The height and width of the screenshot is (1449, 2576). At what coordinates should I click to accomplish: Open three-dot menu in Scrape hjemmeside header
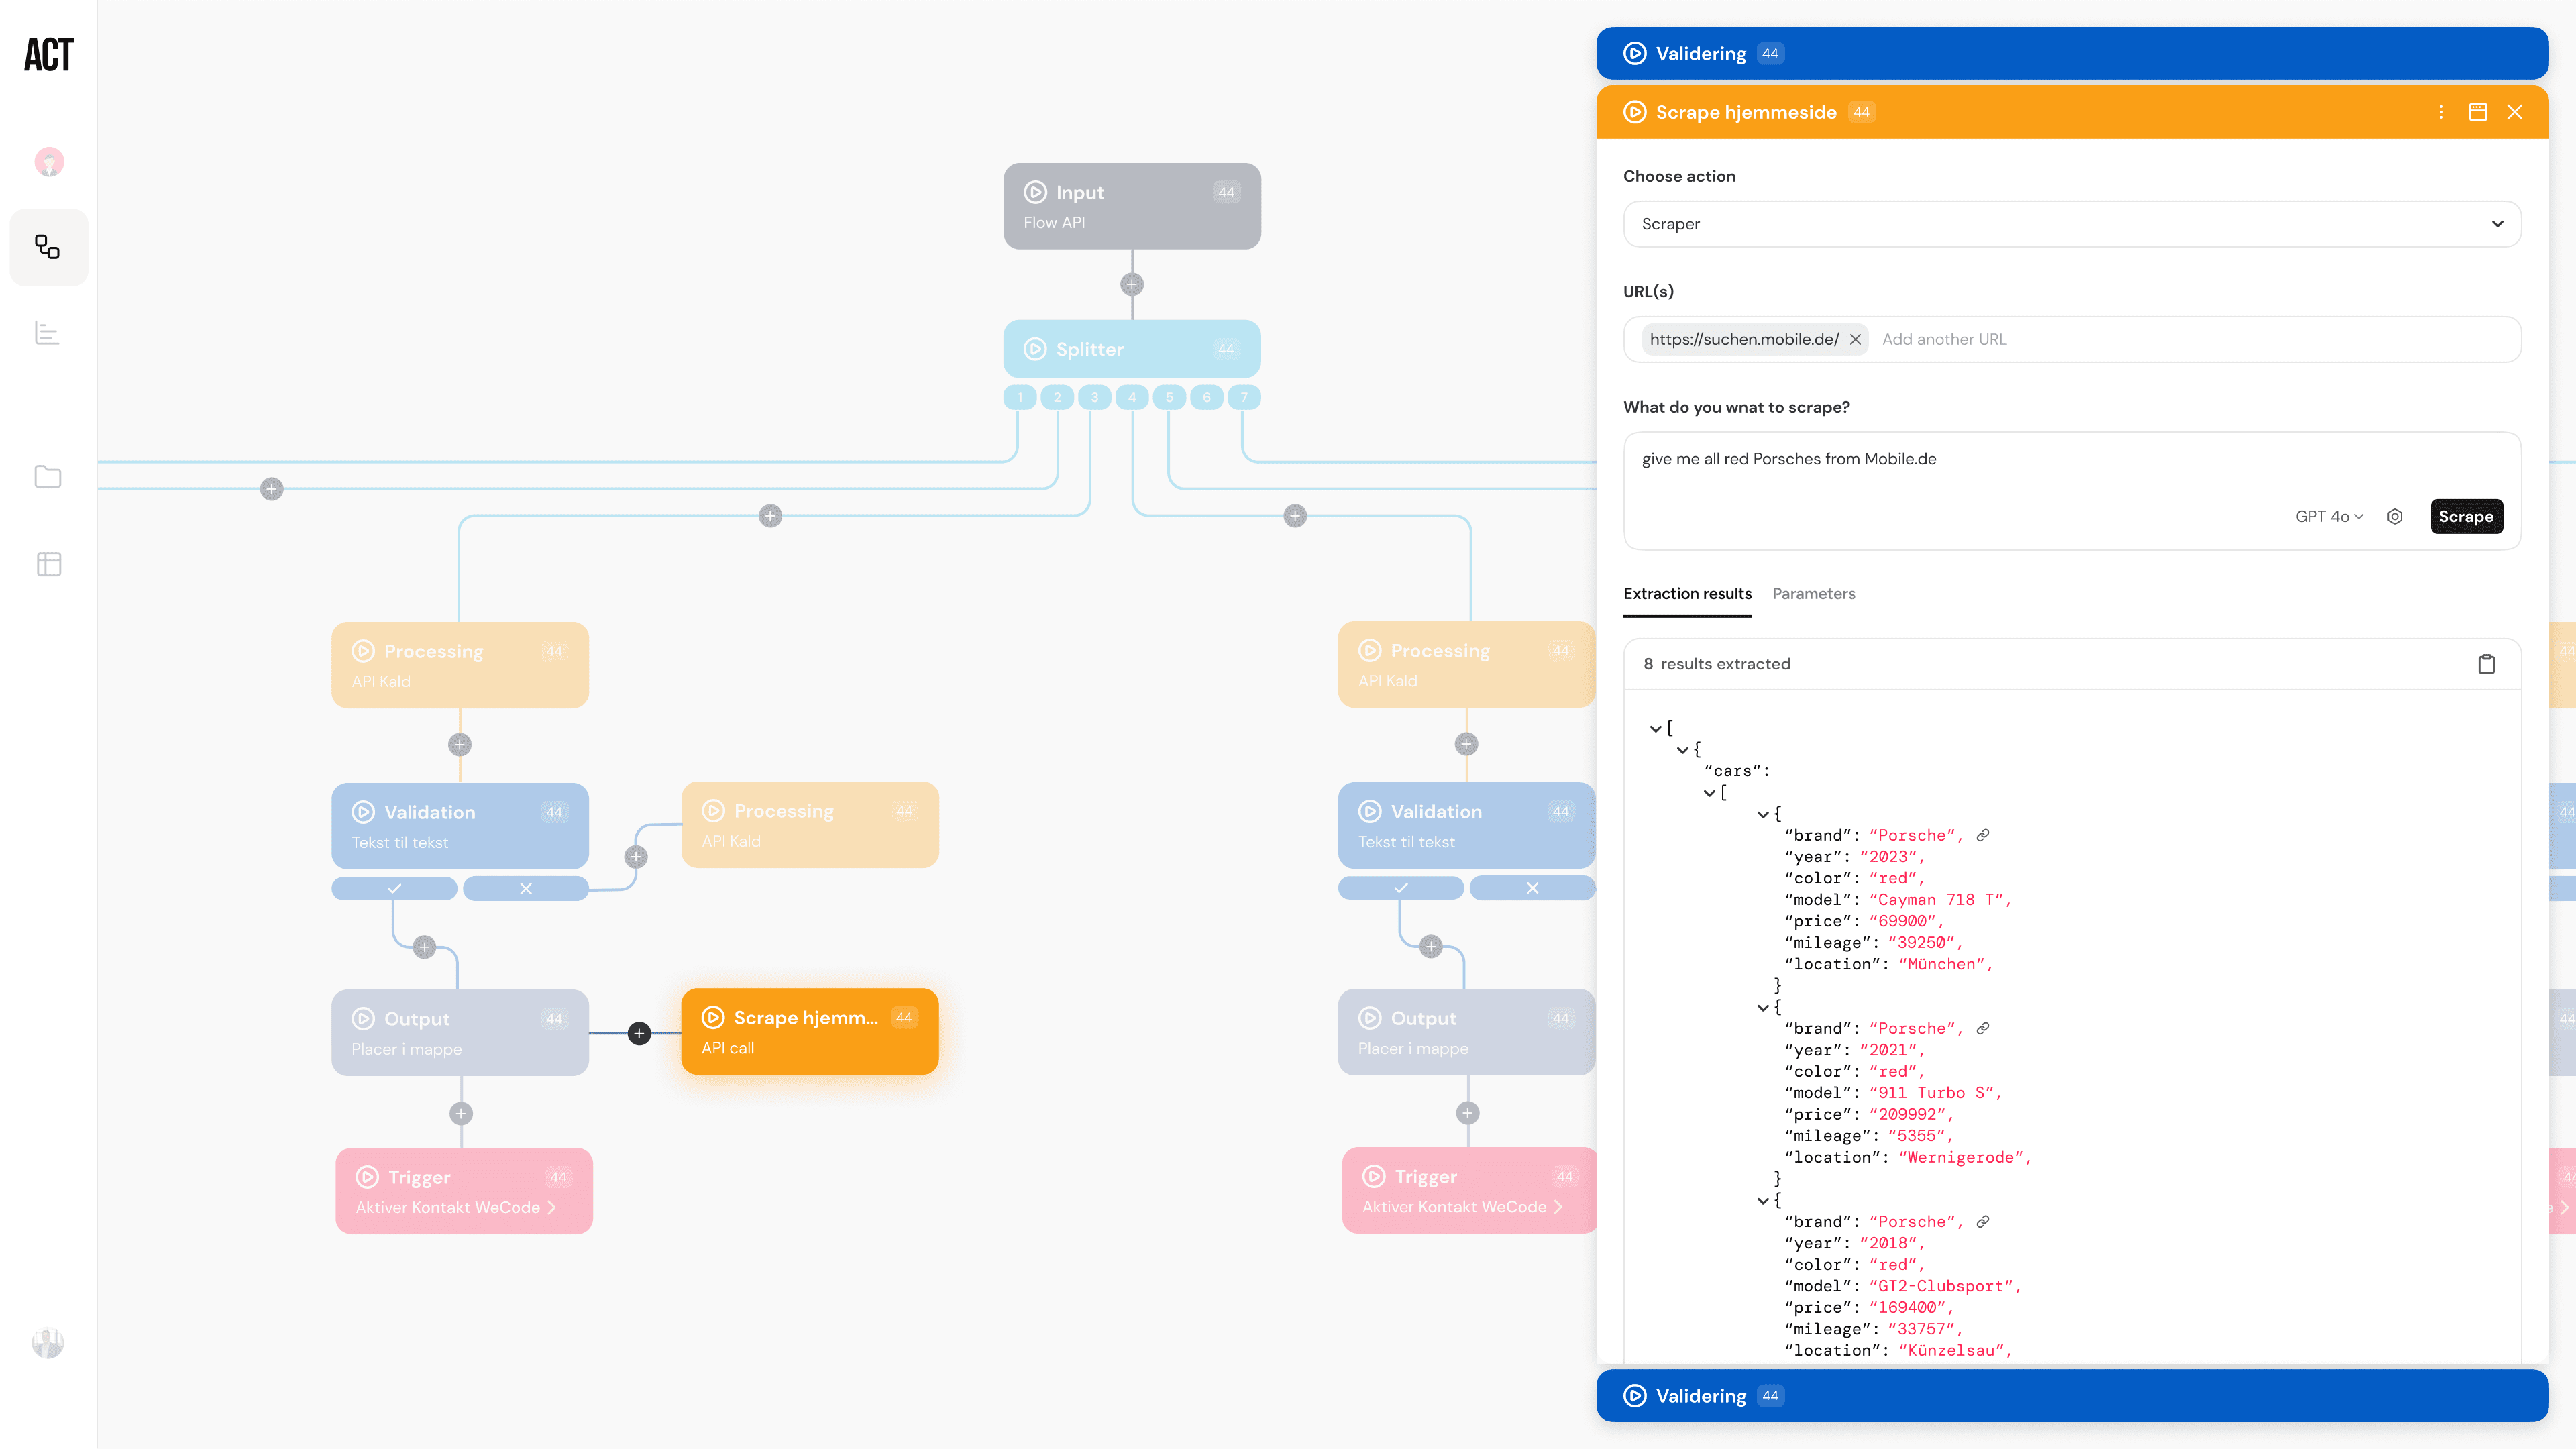coord(2440,112)
